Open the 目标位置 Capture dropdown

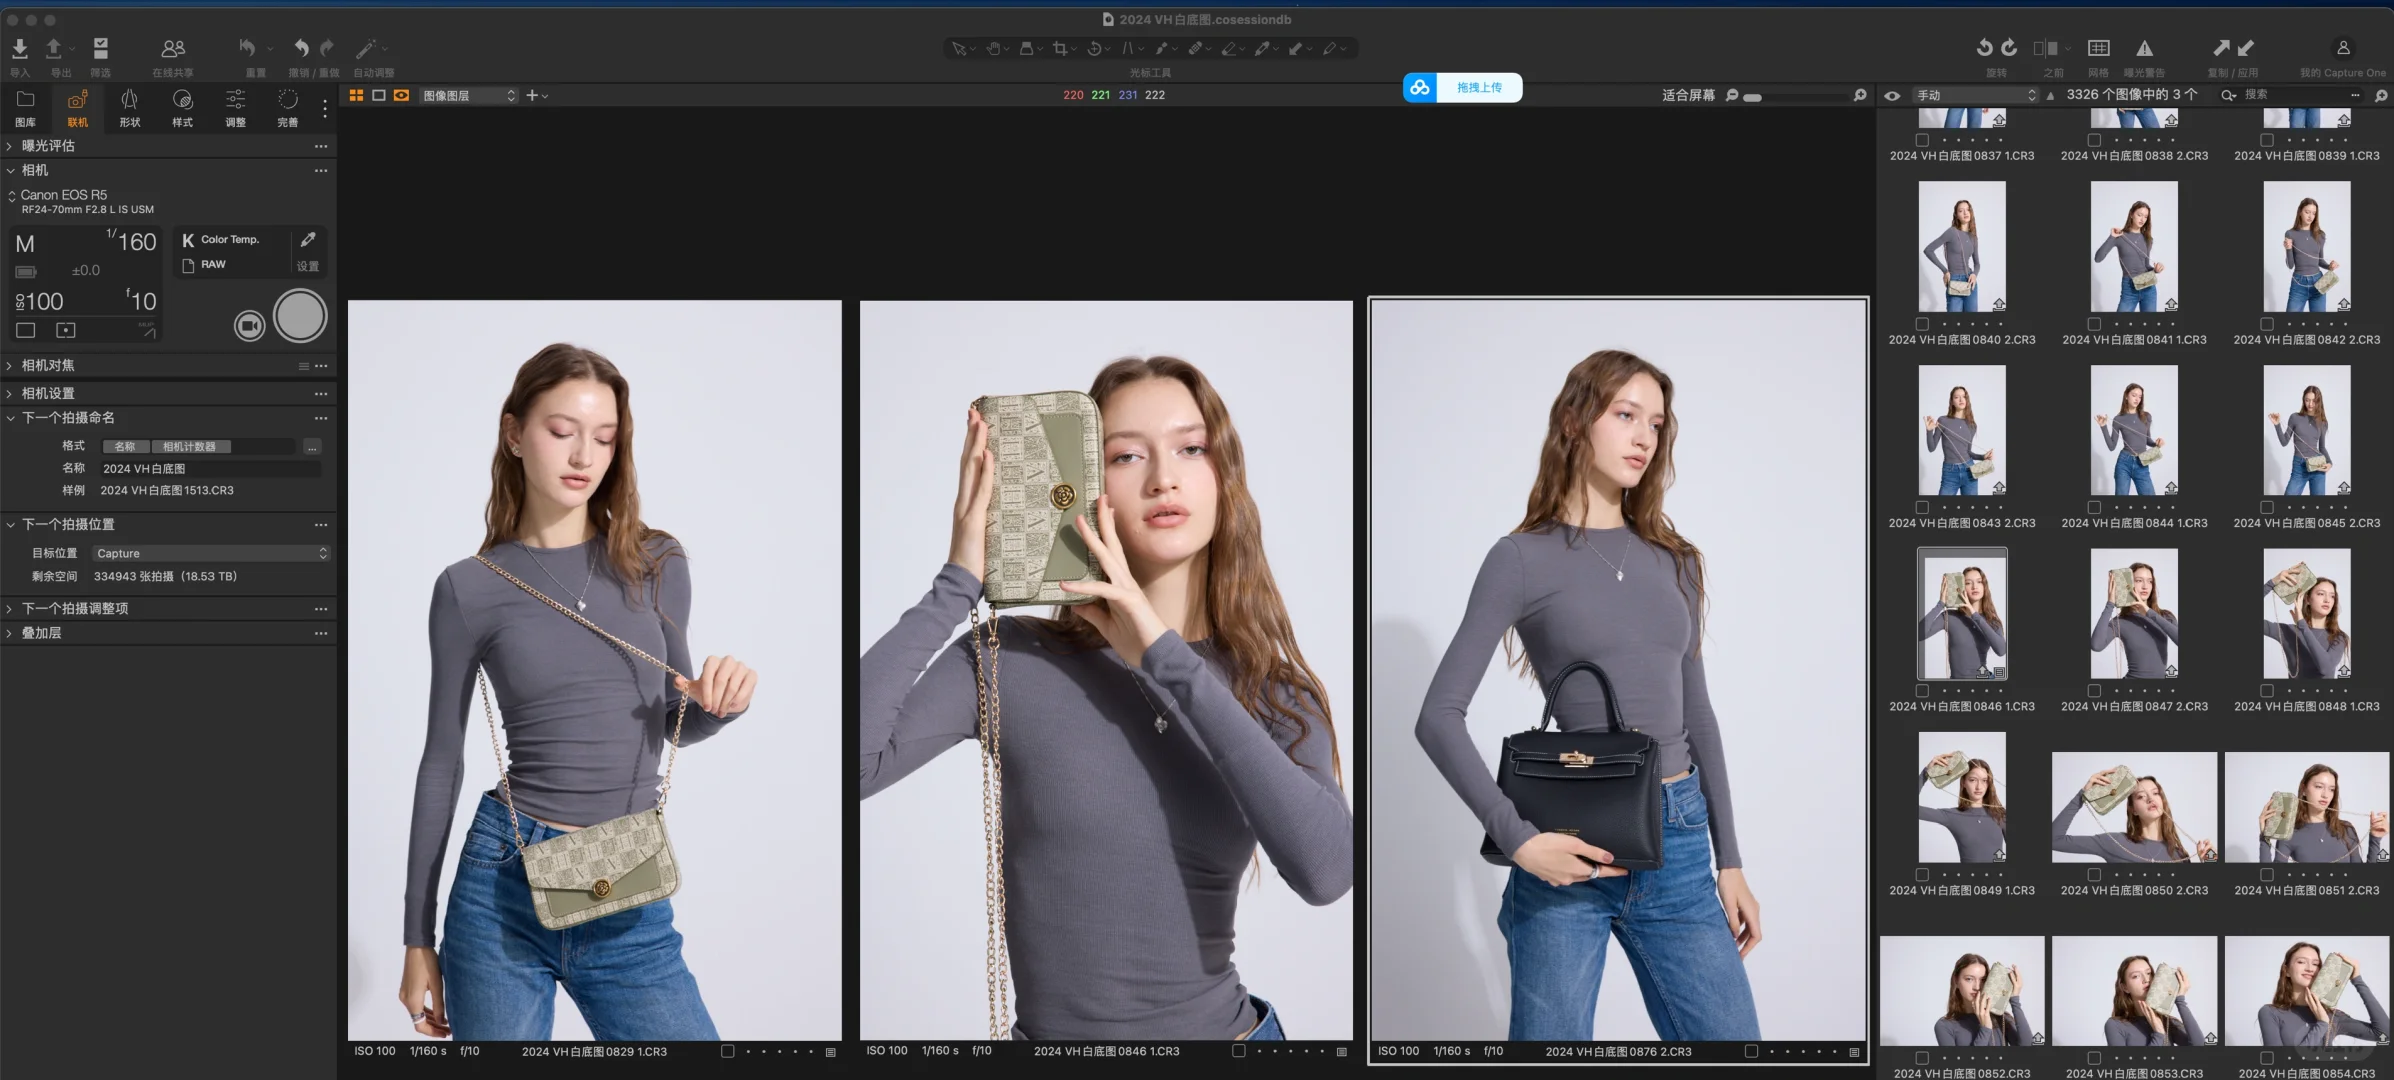click(x=210, y=553)
